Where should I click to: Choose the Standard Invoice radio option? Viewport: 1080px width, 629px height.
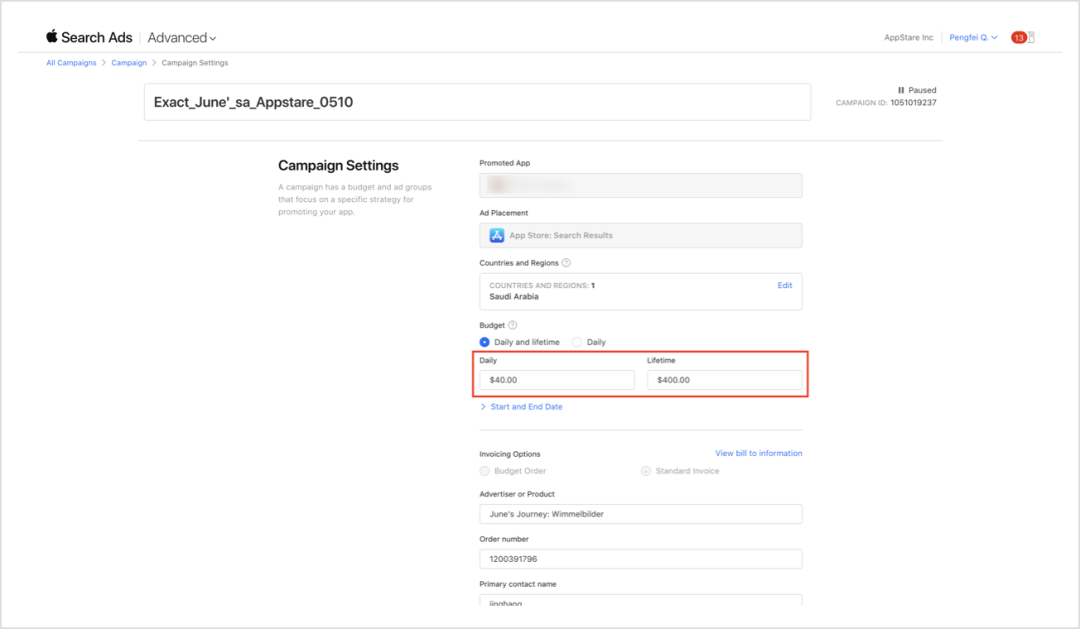coord(646,471)
